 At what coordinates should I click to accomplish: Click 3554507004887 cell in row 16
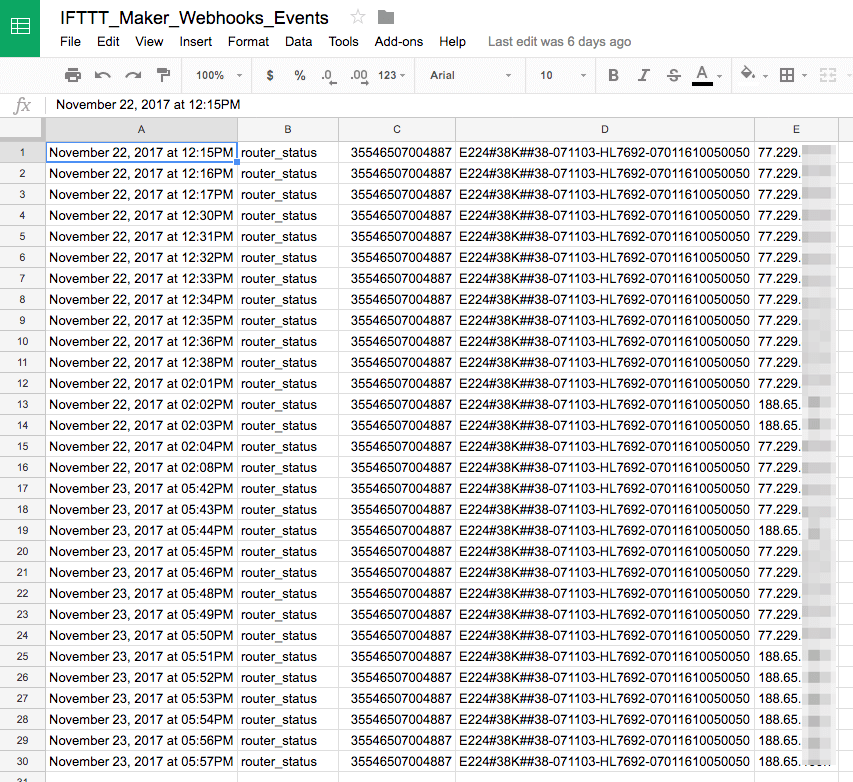point(397,467)
